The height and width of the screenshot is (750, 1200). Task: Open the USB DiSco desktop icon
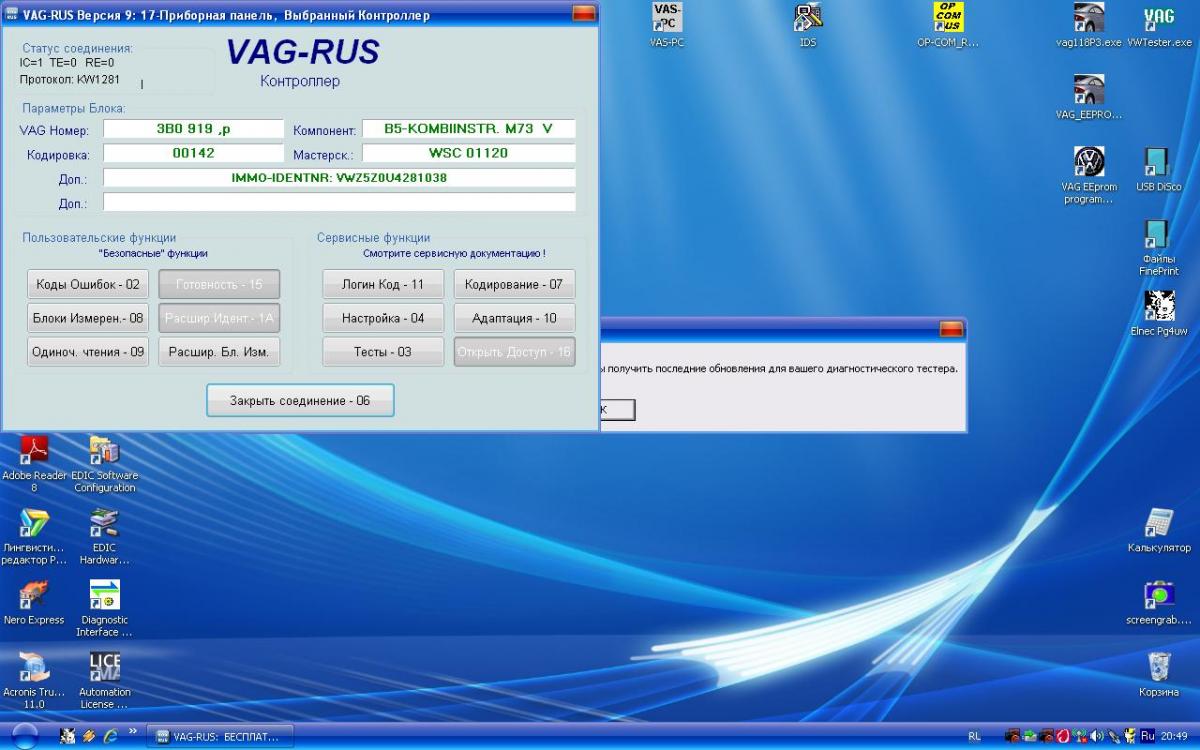[1158, 170]
